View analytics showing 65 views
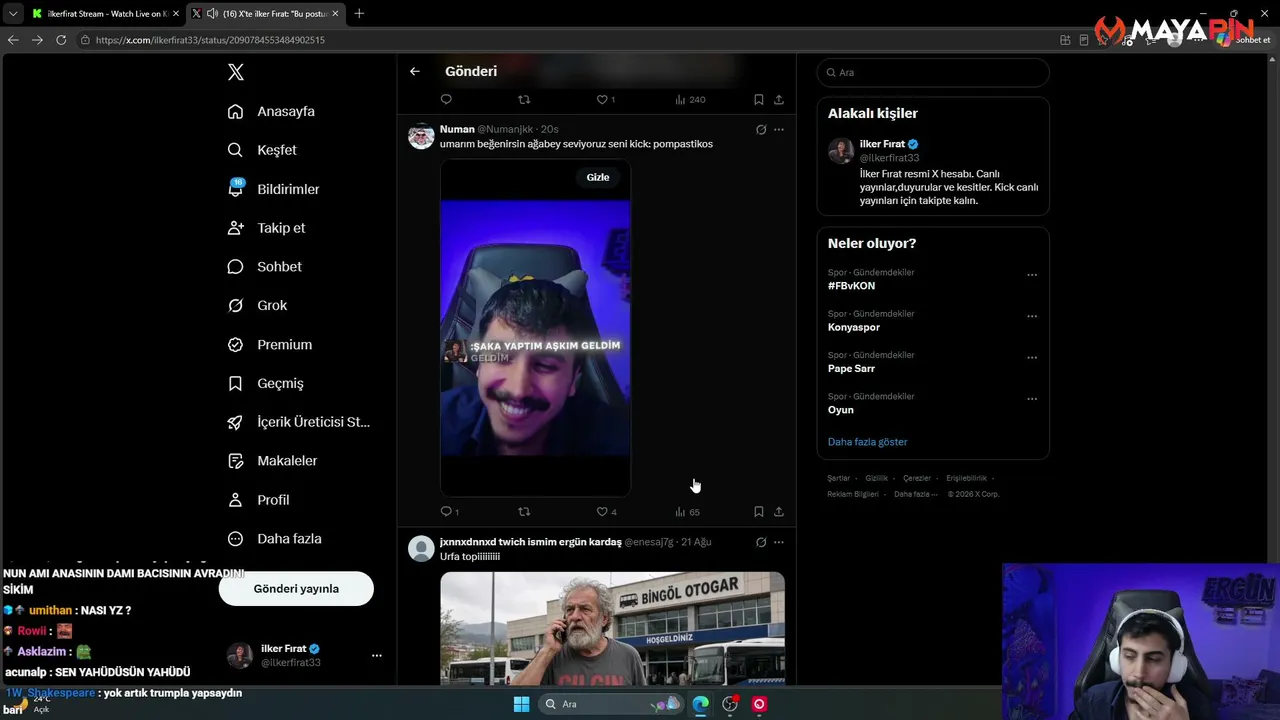The image size is (1280, 720). tap(687, 511)
